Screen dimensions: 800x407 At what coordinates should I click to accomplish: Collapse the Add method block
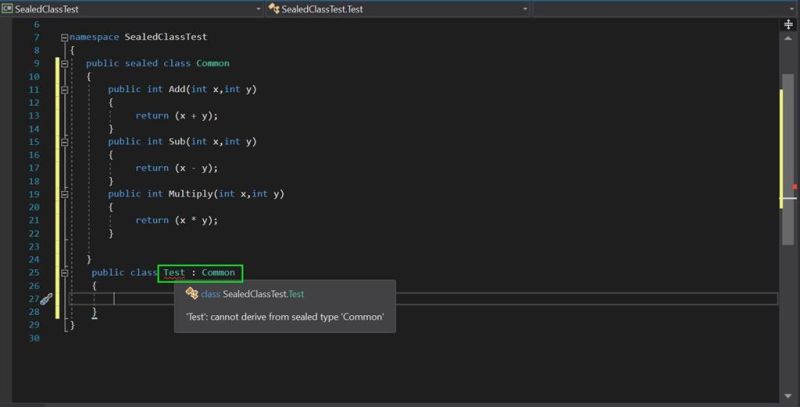pos(64,90)
